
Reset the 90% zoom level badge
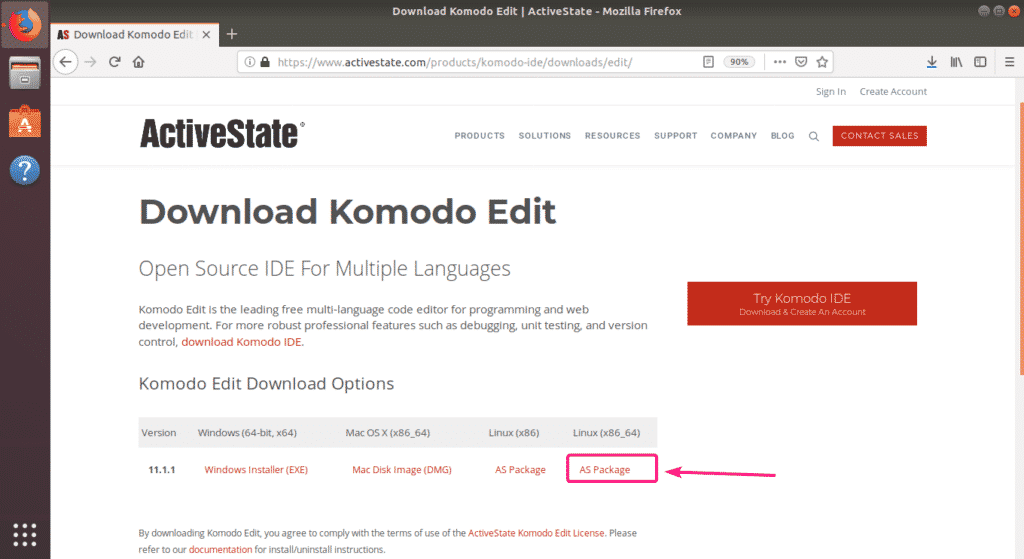tap(739, 62)
